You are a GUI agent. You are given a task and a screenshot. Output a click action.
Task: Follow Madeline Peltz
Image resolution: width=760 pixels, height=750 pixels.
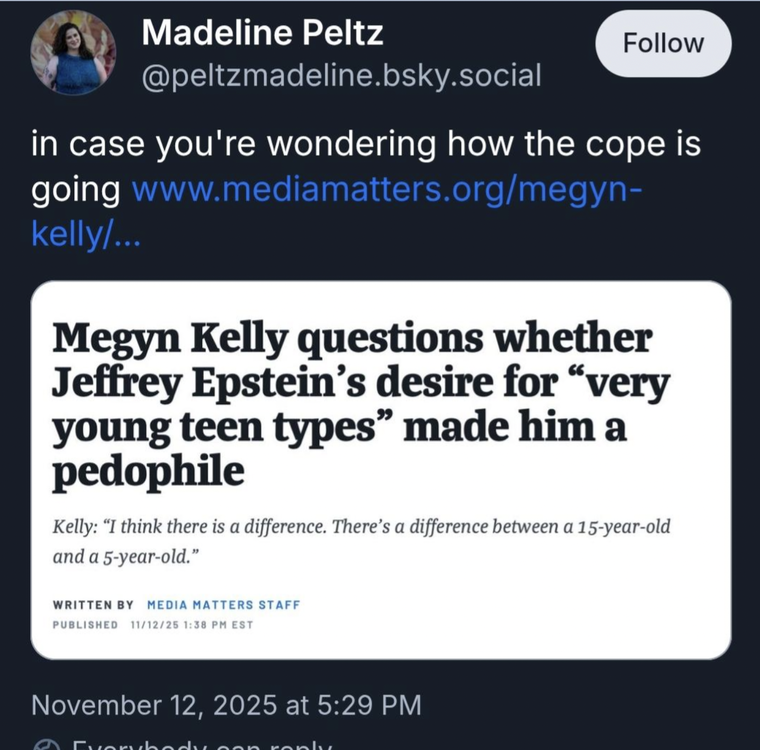(x=663, y=43)
